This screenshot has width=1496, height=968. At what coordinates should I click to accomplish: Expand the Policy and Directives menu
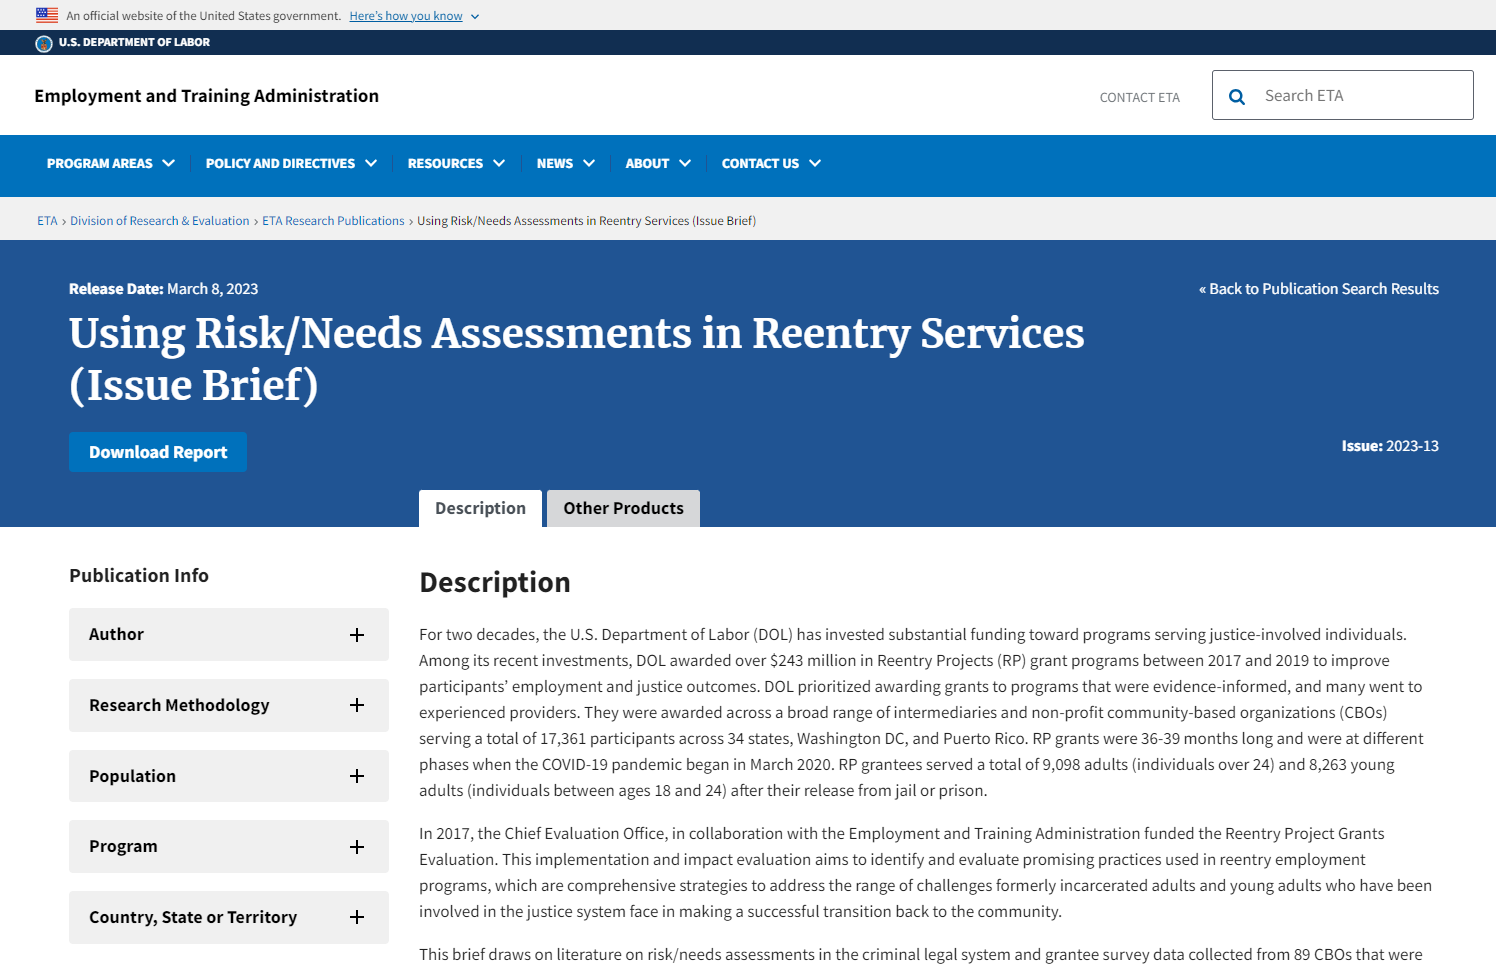[291, 163]
